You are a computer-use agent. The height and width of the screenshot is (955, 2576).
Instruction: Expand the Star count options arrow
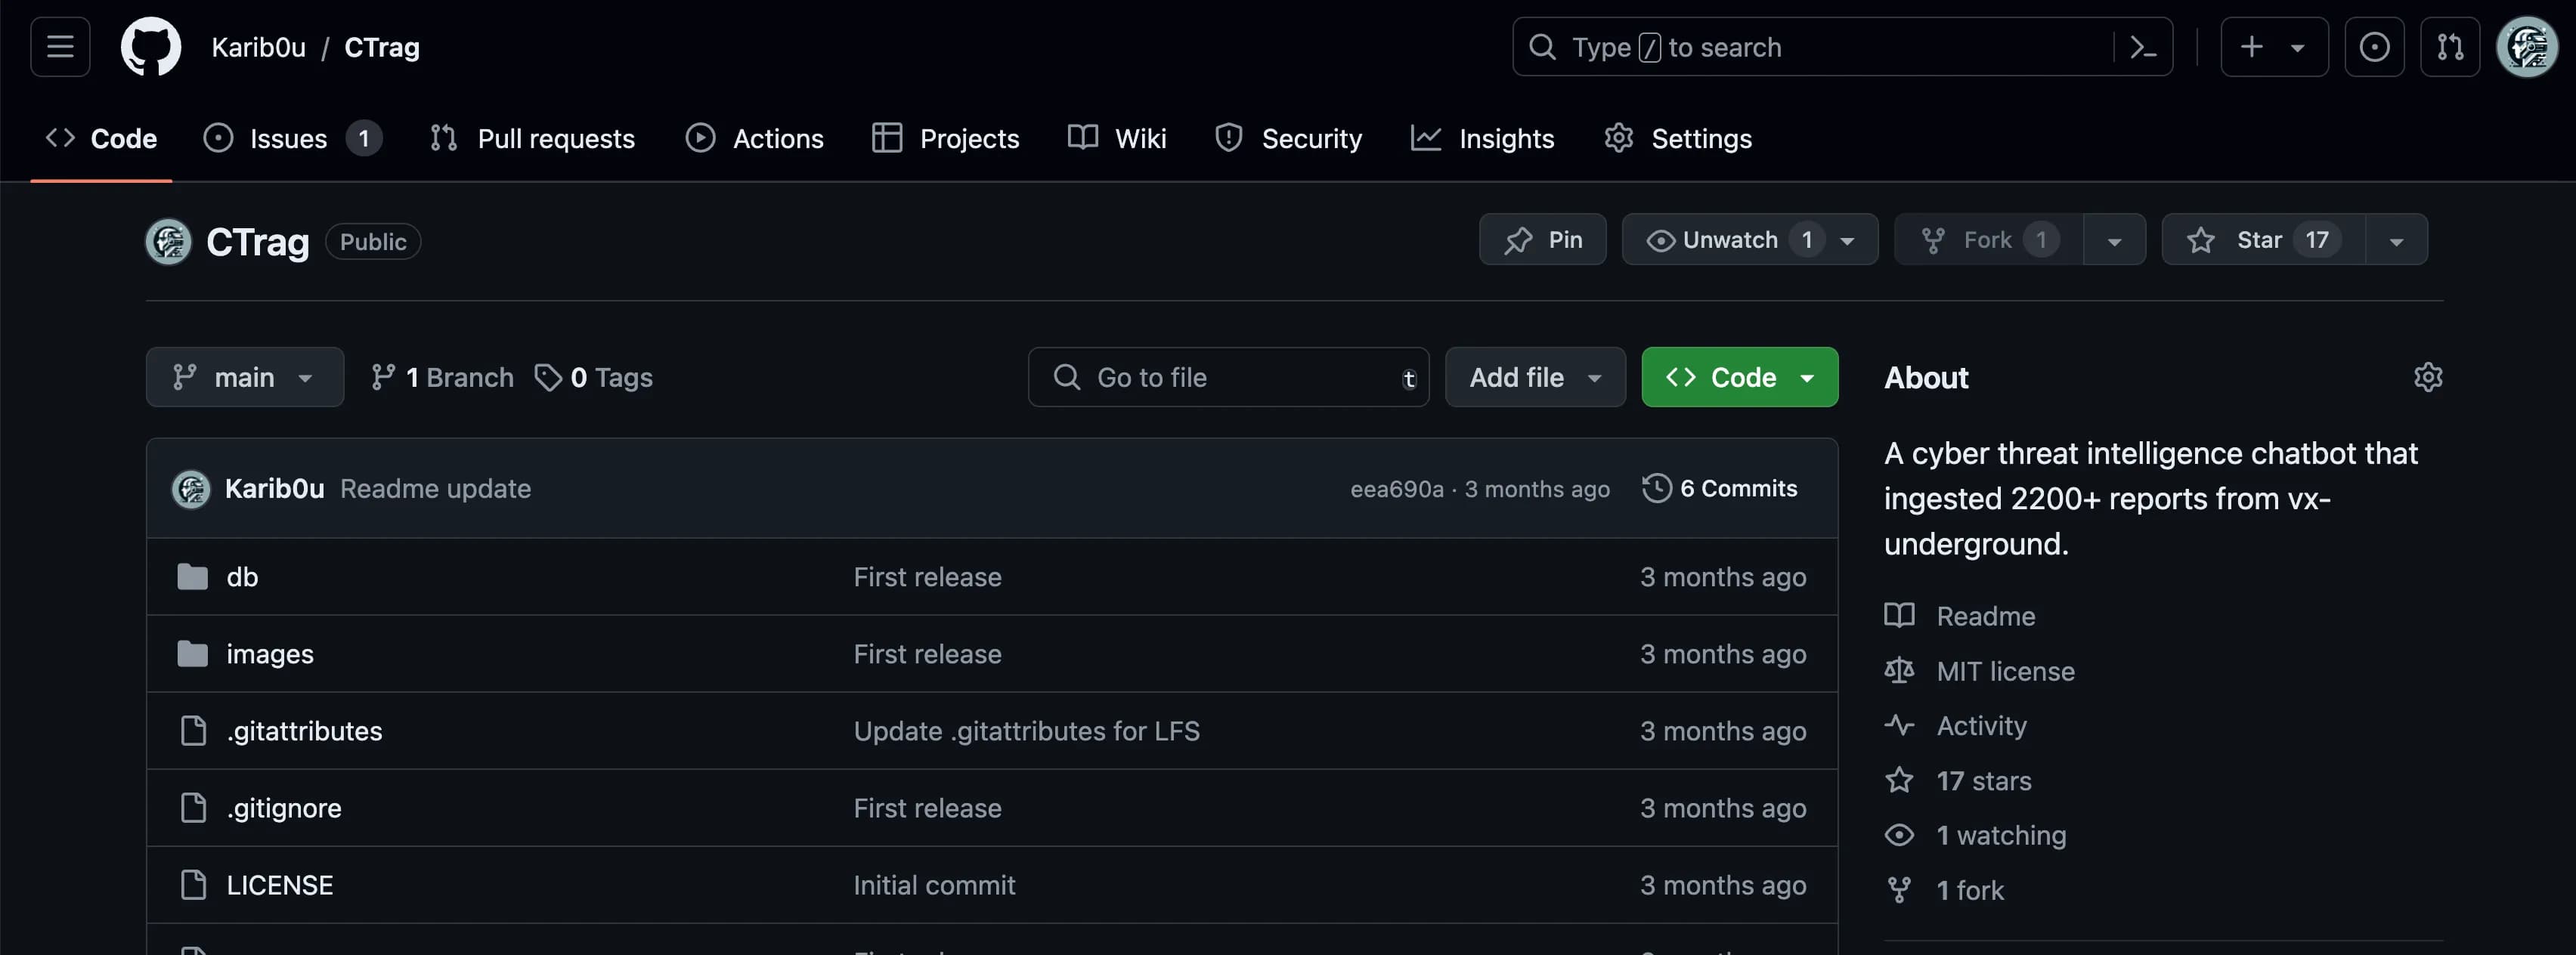[2394, 238]
